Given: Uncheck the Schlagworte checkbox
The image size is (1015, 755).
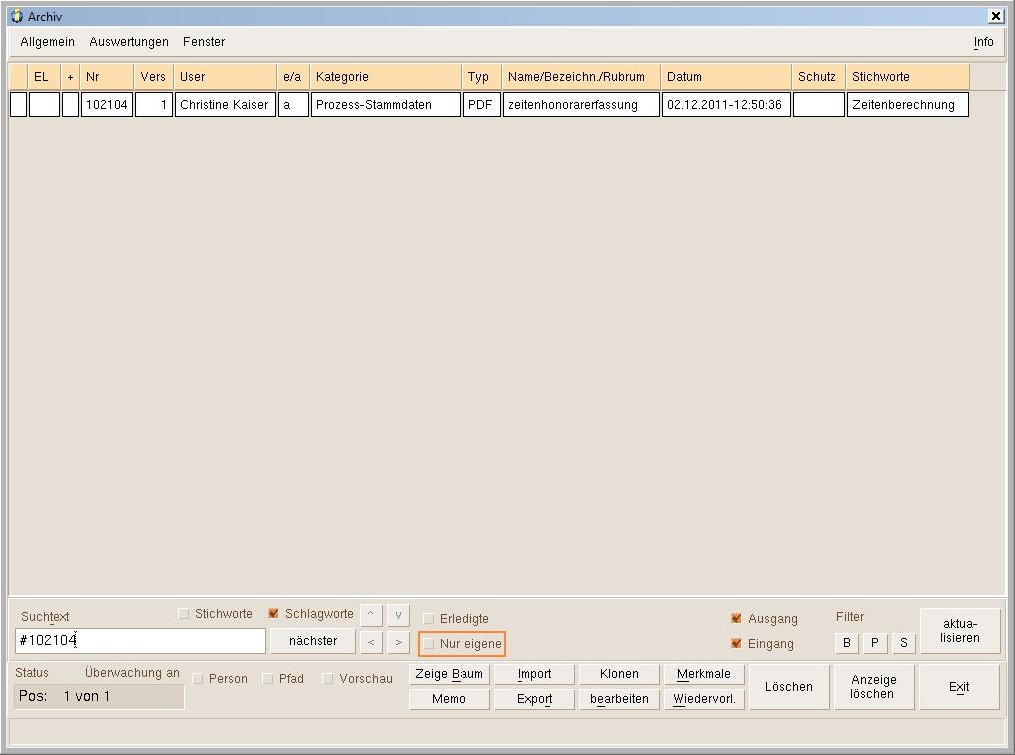Looking at the screenshot, I should pyautogui.click(x=274, y=614).
